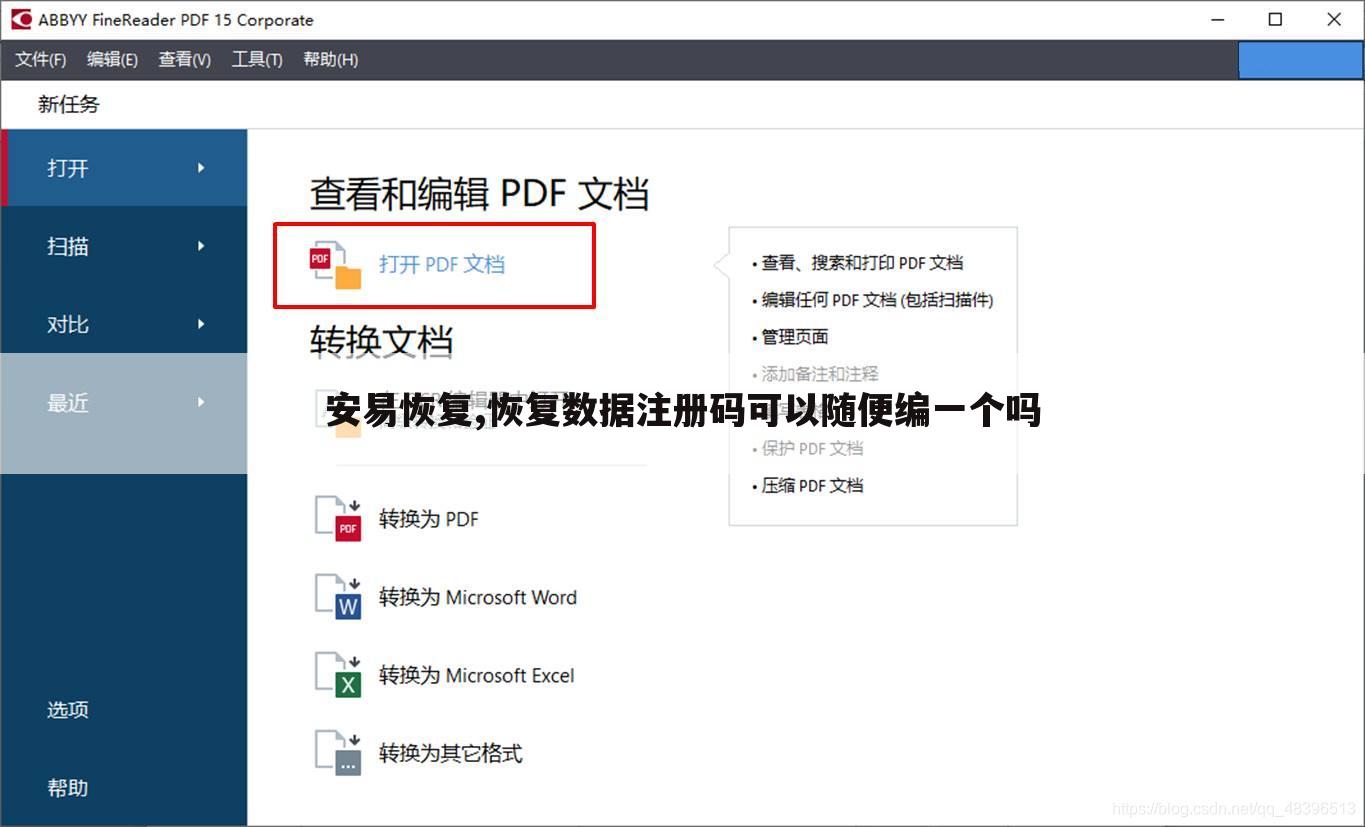
Task: Open 帮助 at the sidebar bottom
Action: coord(68,787)
